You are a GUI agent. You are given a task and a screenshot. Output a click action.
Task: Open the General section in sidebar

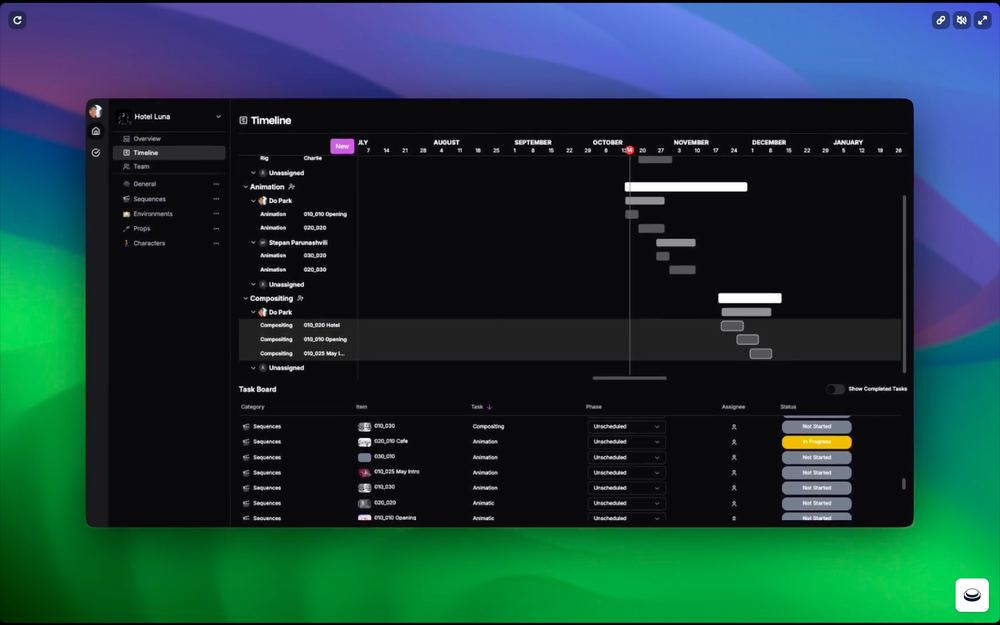click(x=144, y=184)
